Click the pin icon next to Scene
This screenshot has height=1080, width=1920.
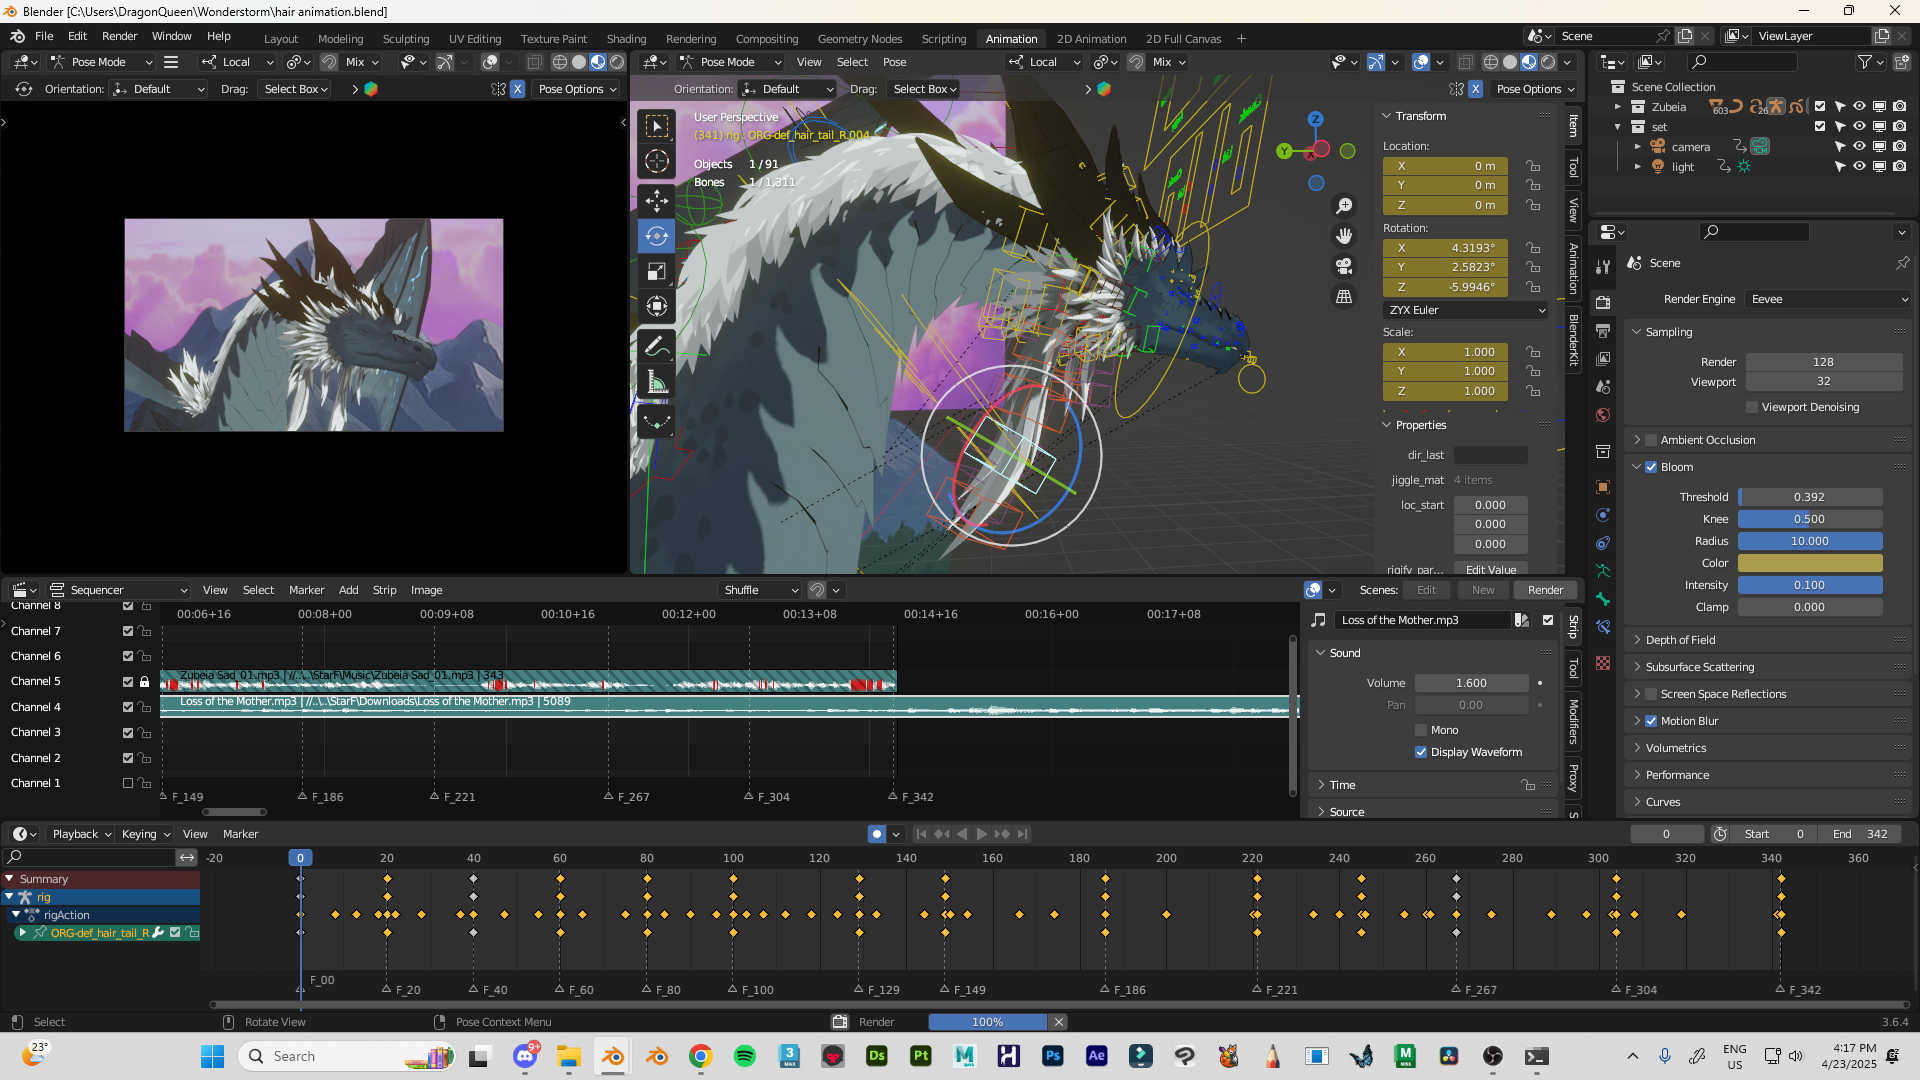click(1902, 263)
